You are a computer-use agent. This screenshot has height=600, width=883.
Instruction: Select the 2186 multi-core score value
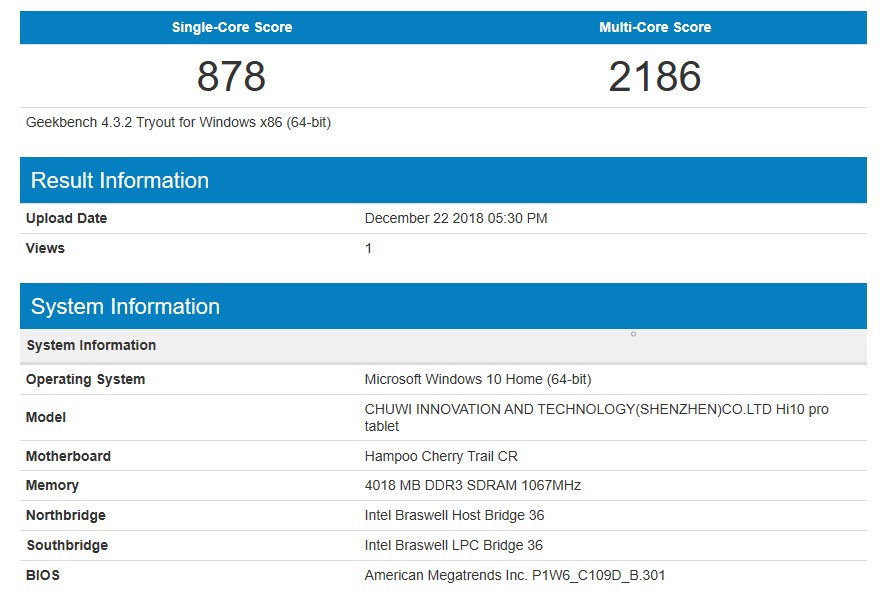point(655,76)
